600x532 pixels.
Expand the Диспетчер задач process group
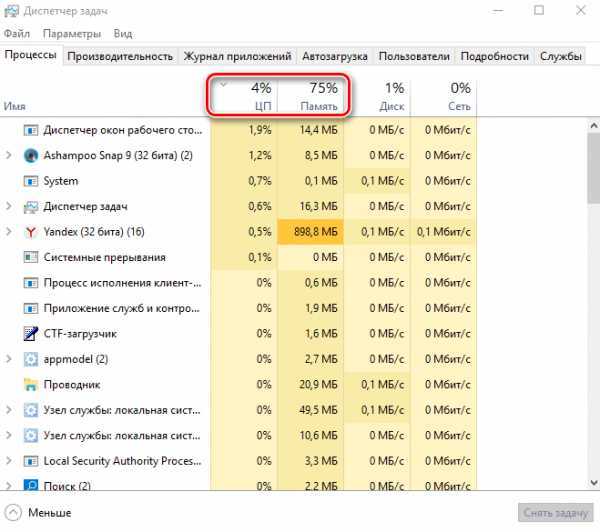(9, 206)
